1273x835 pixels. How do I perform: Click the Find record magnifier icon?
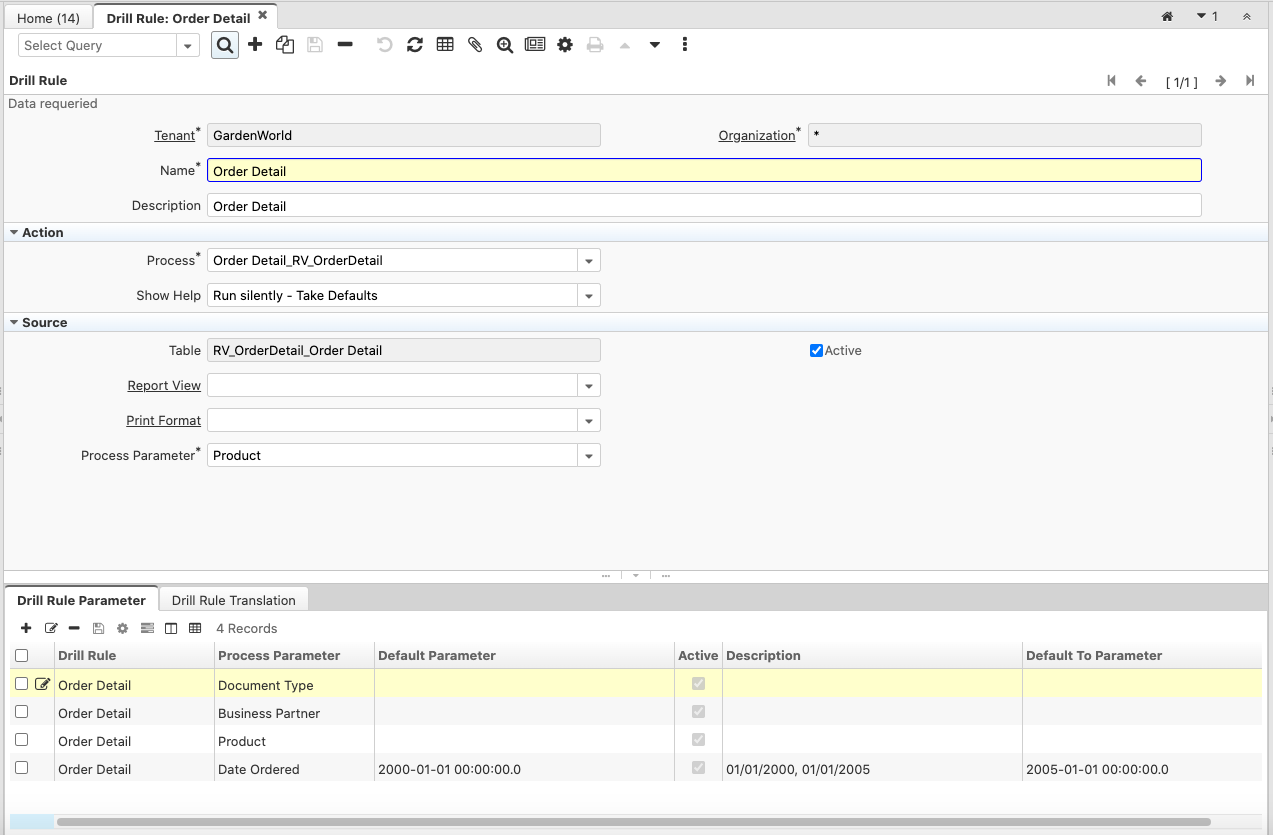pos(225,45)
